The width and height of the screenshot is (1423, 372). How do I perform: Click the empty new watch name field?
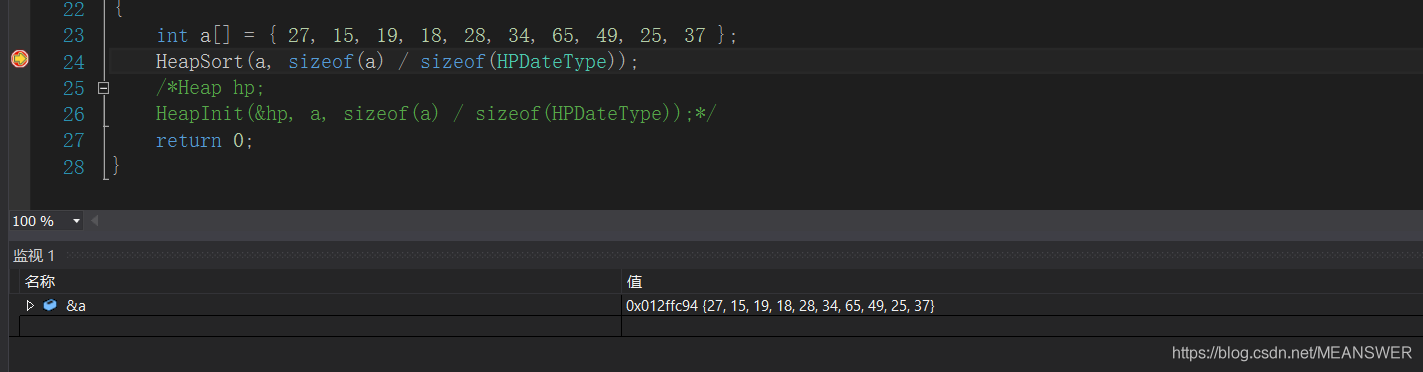[320, 326]
